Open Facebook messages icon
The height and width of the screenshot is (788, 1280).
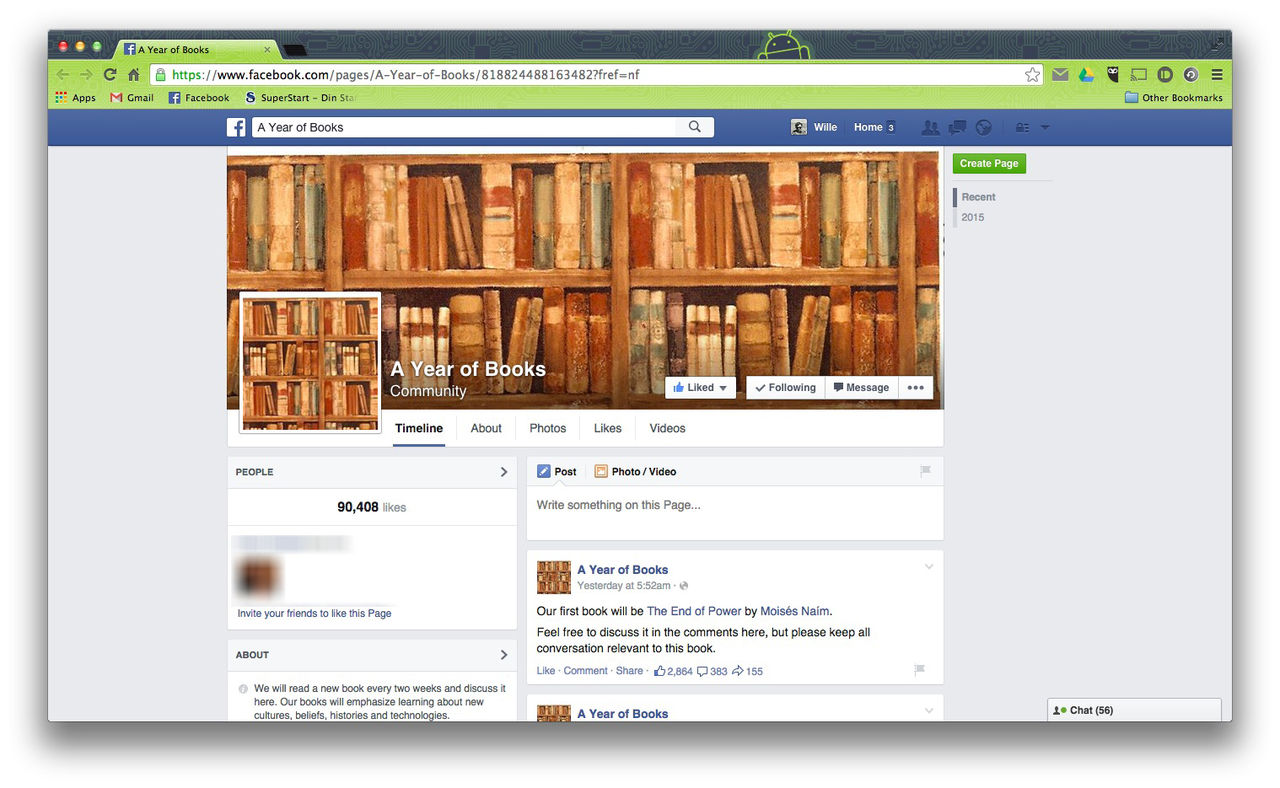pyautogui.click(x=957, y=127)
